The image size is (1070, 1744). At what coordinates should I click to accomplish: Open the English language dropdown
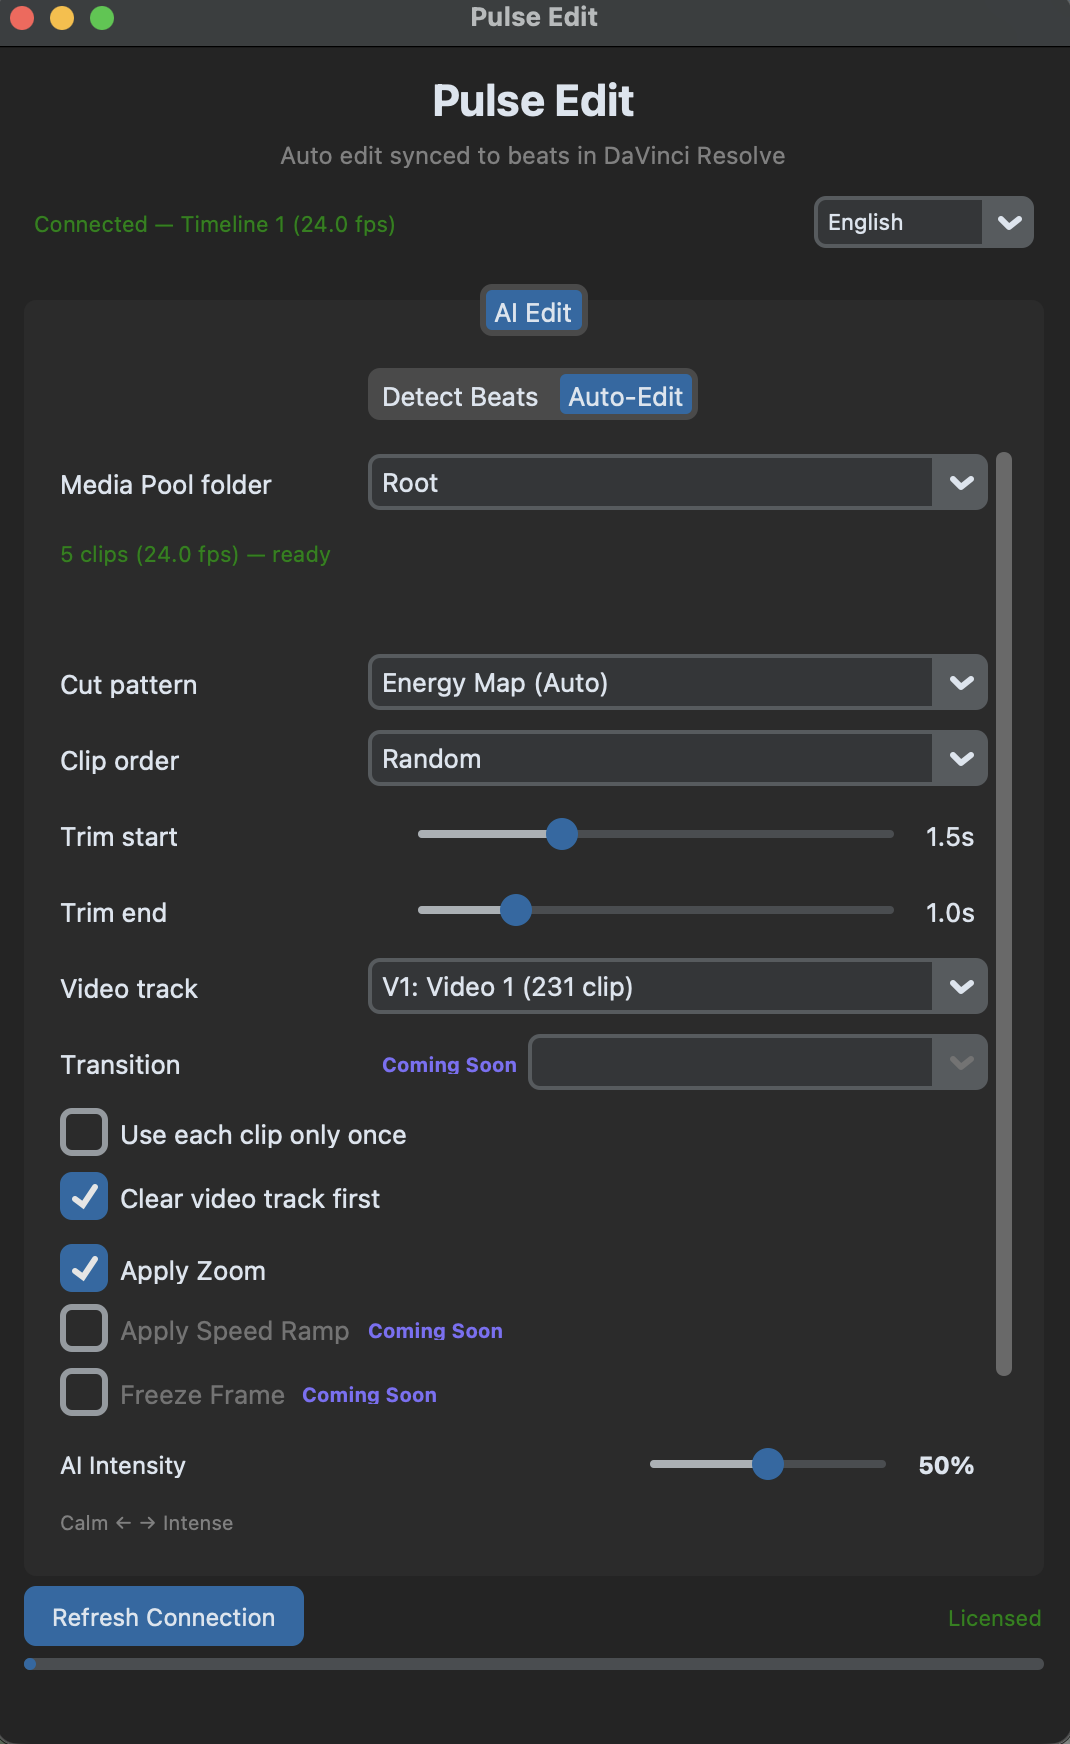[923, 222]
